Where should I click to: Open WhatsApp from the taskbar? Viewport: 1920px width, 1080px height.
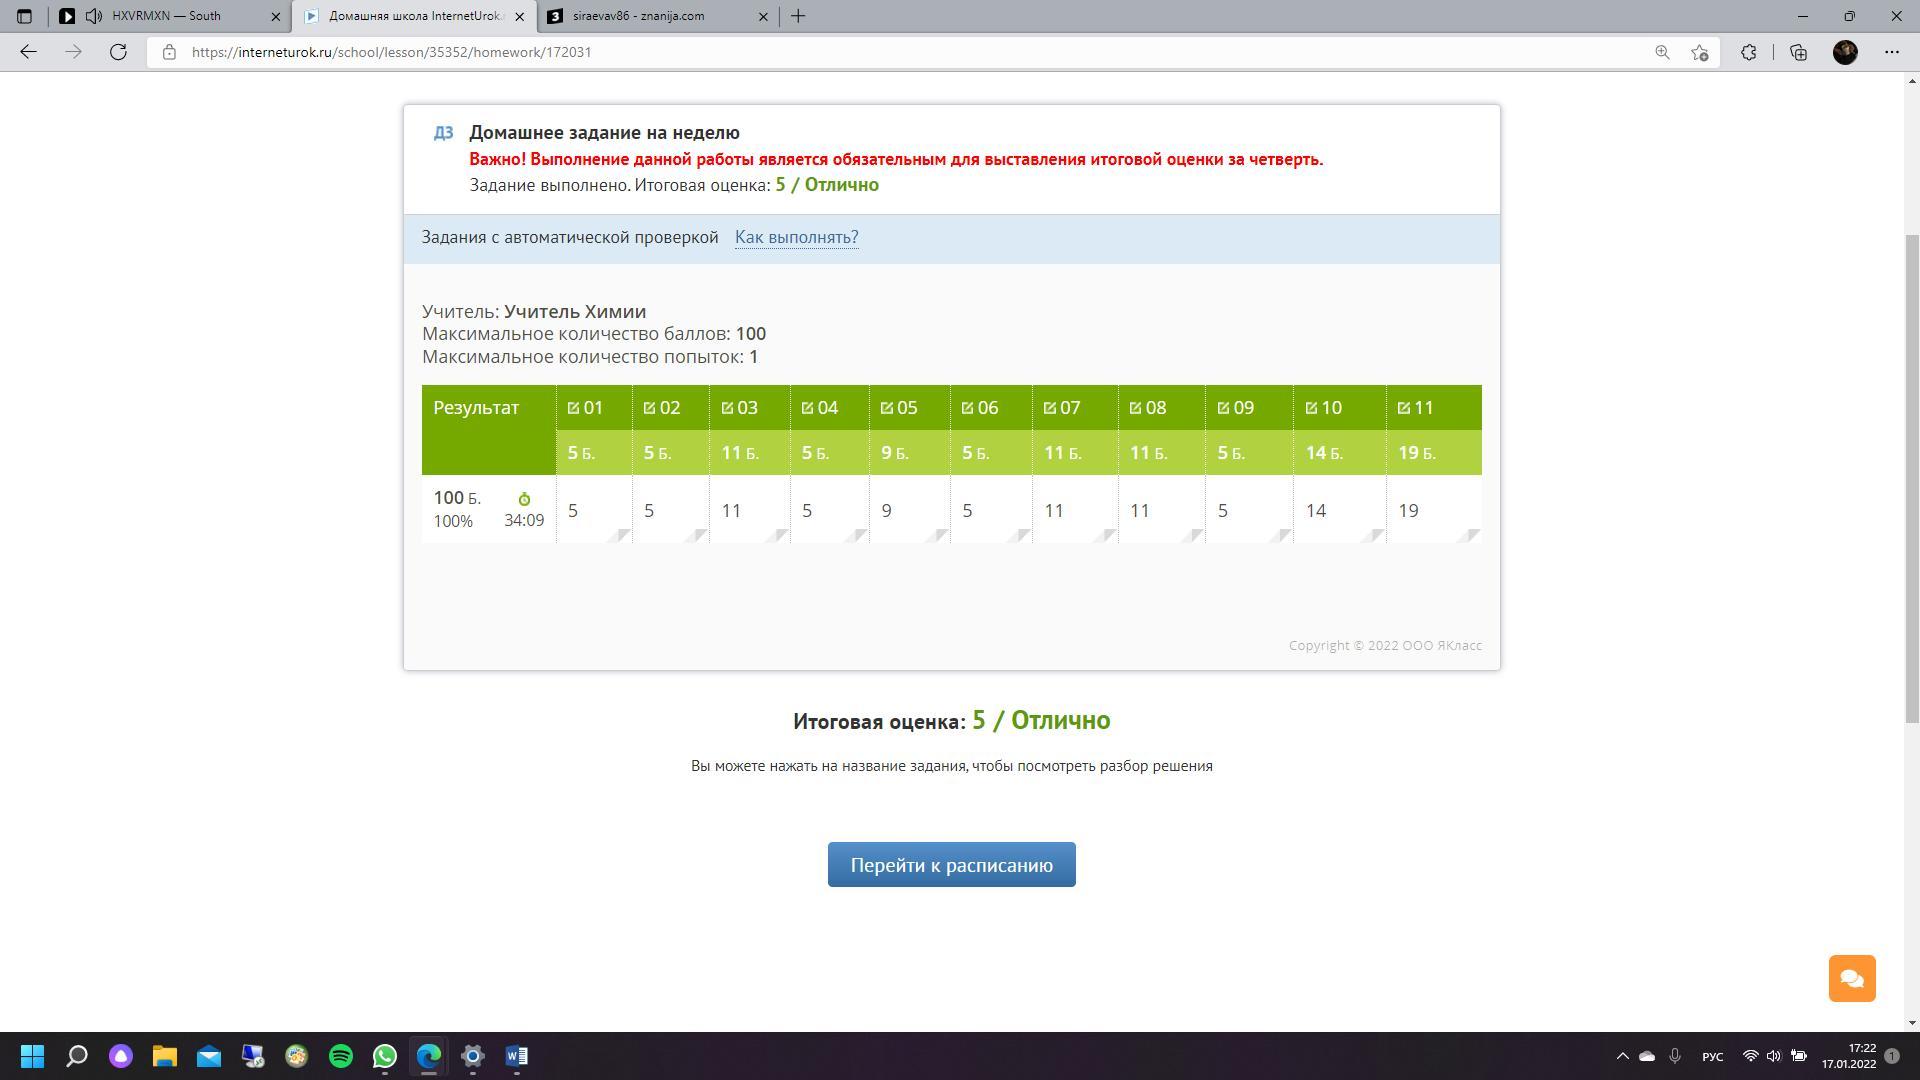point(385,1056)
